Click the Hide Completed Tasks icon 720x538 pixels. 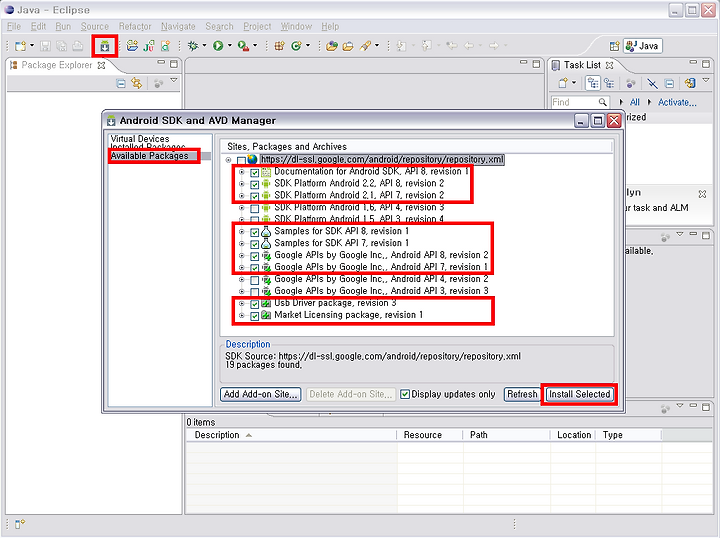[652, 83]
